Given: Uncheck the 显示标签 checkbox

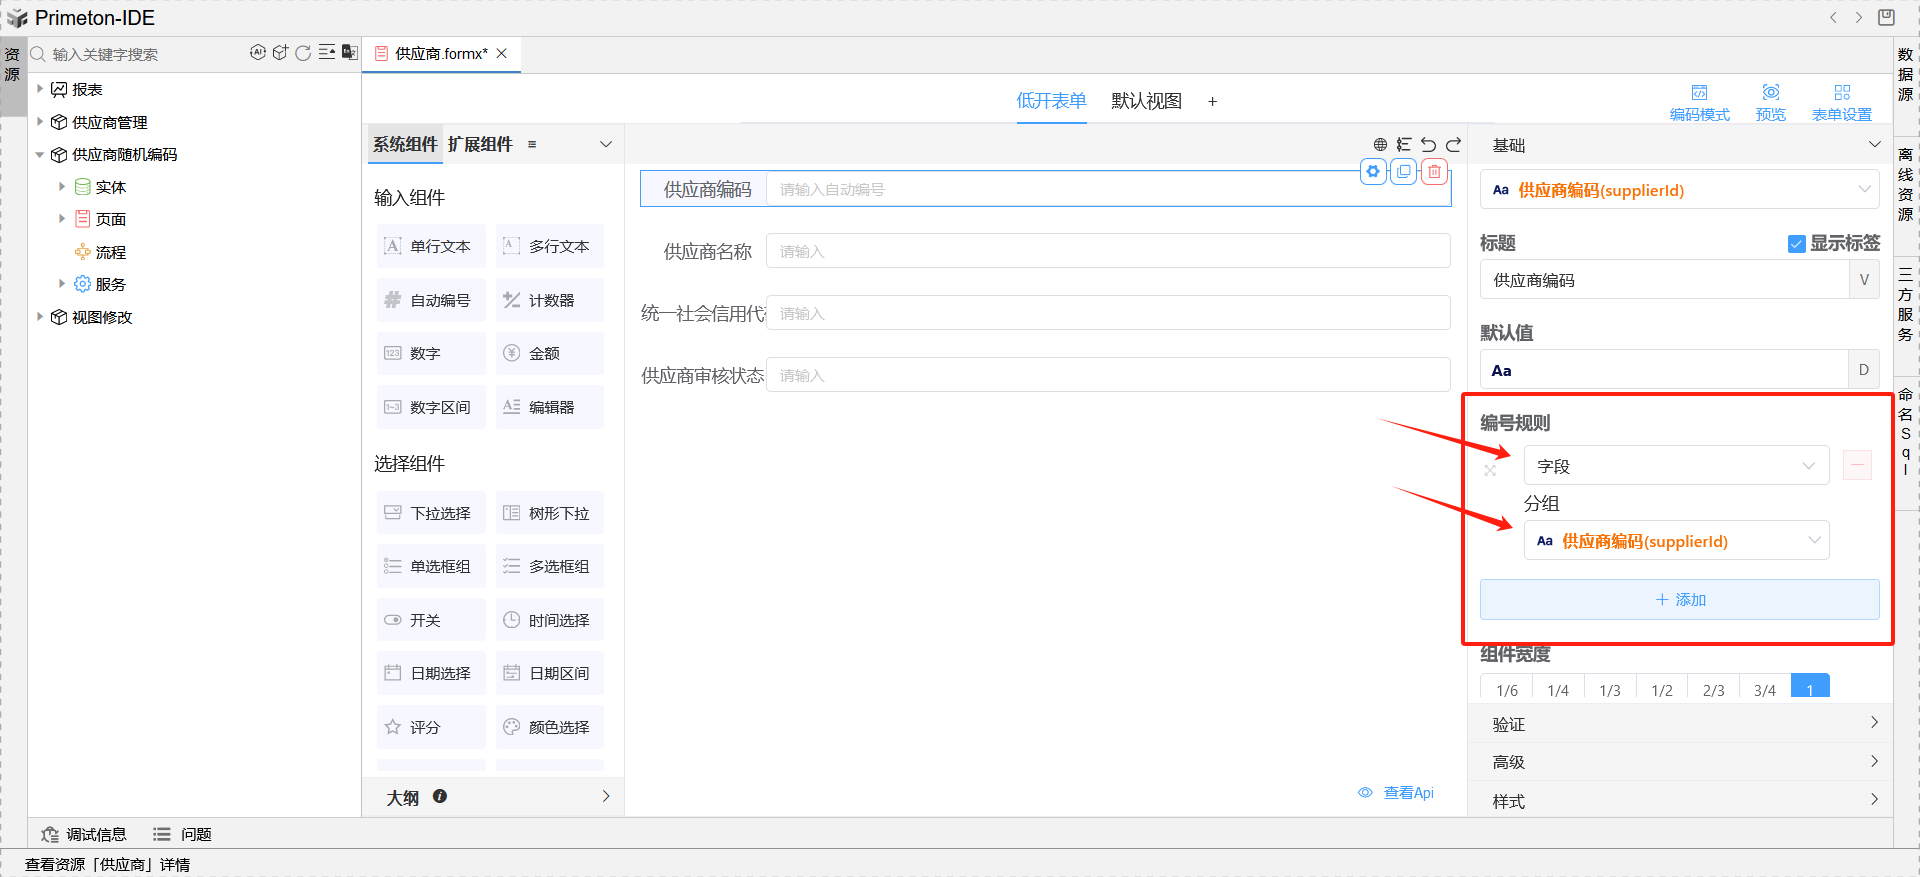Looking at the screenshot, I should (x=1796, y=244).
